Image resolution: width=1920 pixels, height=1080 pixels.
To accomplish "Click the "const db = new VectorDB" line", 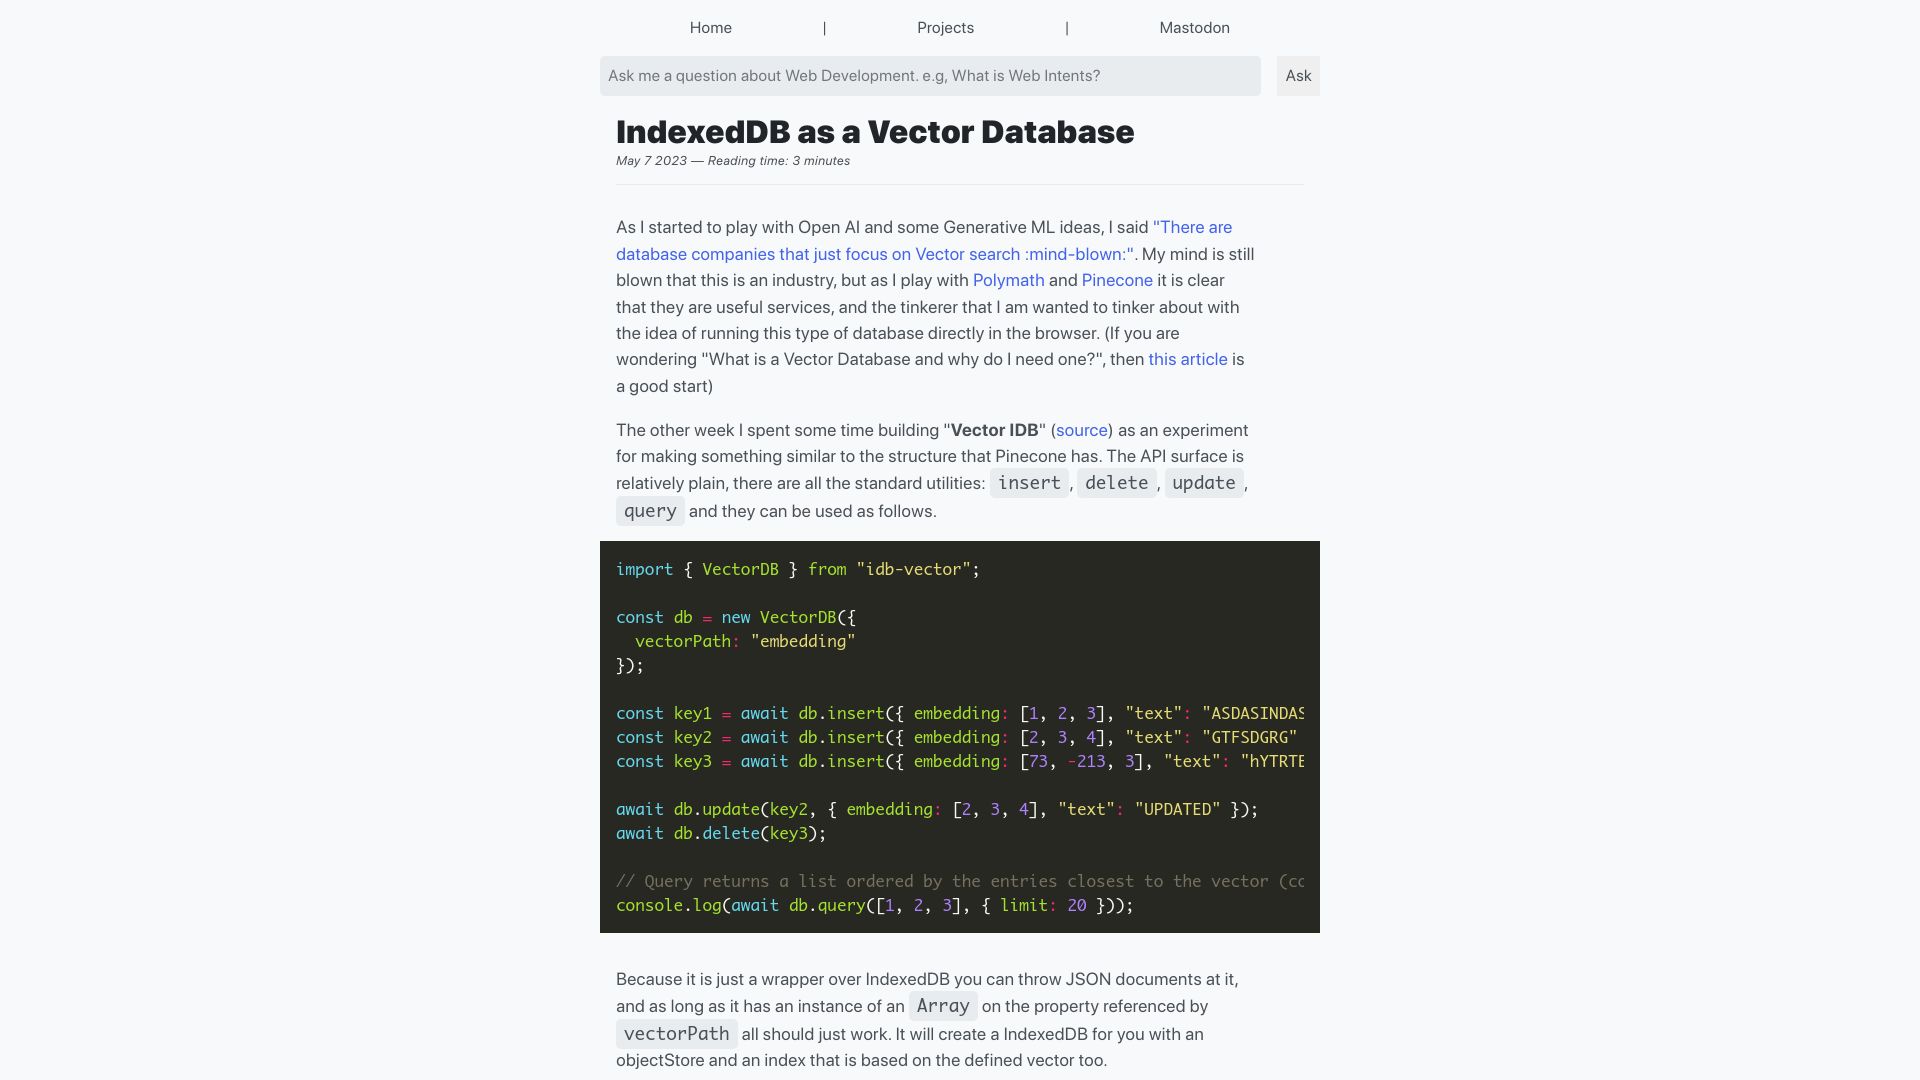I will click(736, 618).
